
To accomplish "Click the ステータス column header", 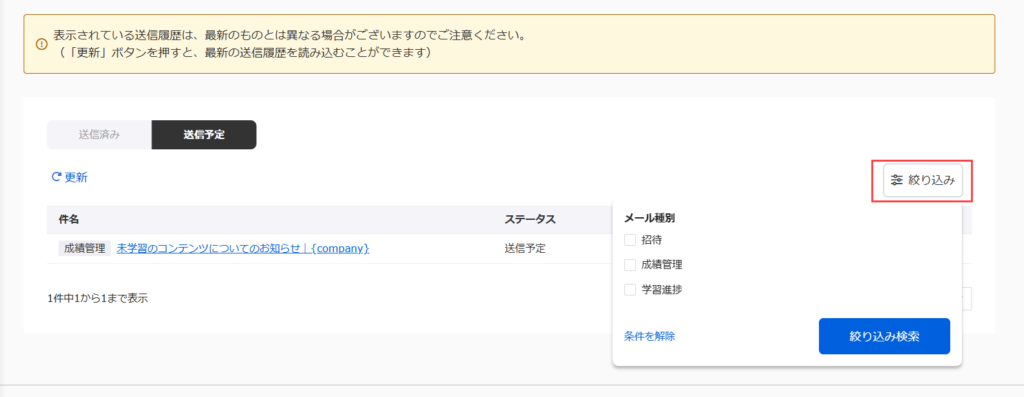I will [x=530, y=219].
